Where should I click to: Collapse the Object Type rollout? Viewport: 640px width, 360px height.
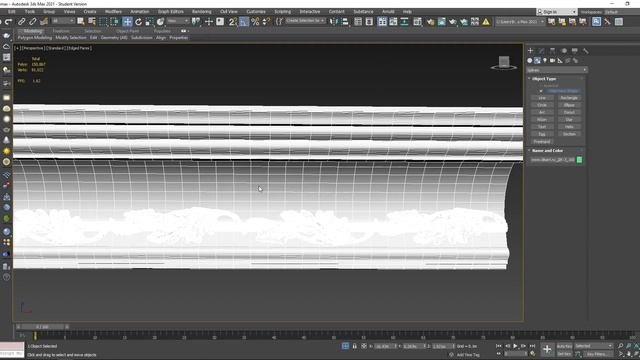click(544, 78)
